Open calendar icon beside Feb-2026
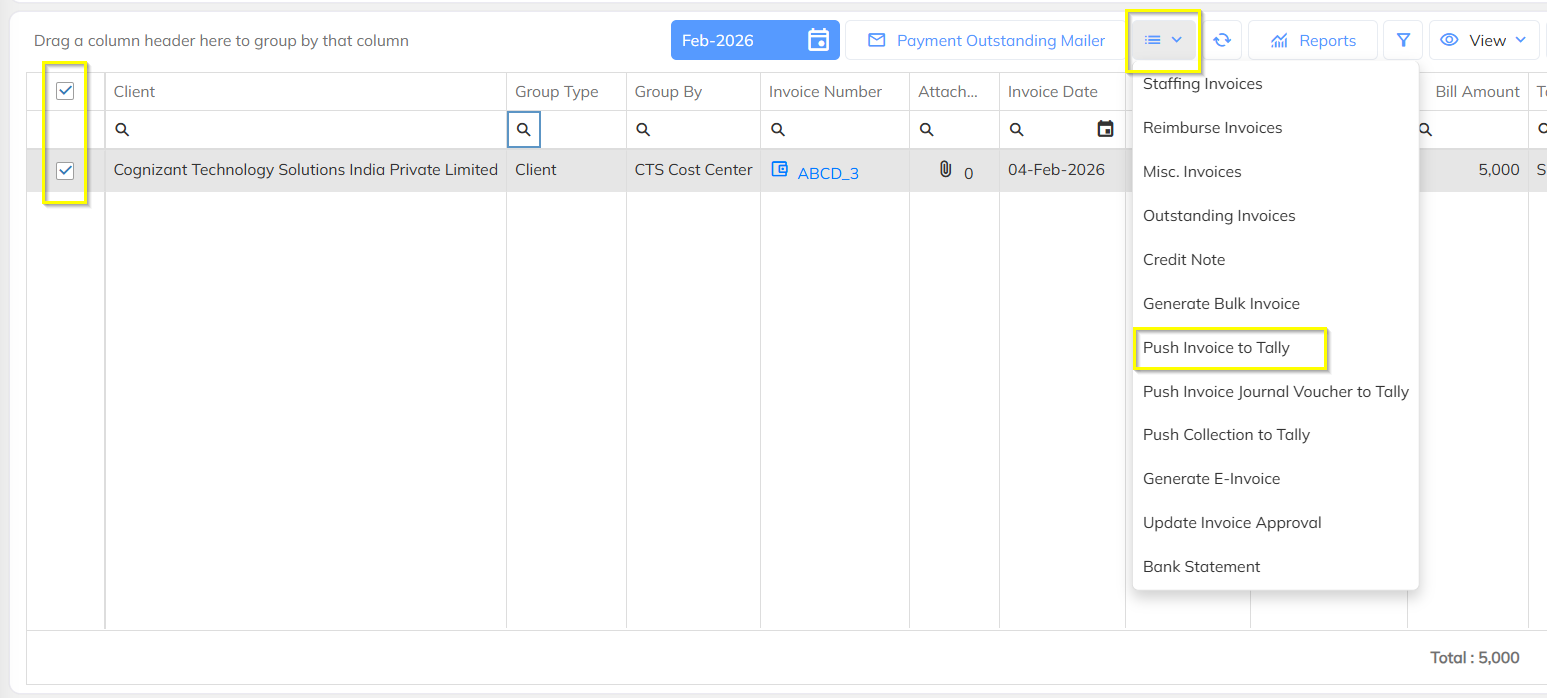Viewport: 1547px width, 698px height. 818,41
